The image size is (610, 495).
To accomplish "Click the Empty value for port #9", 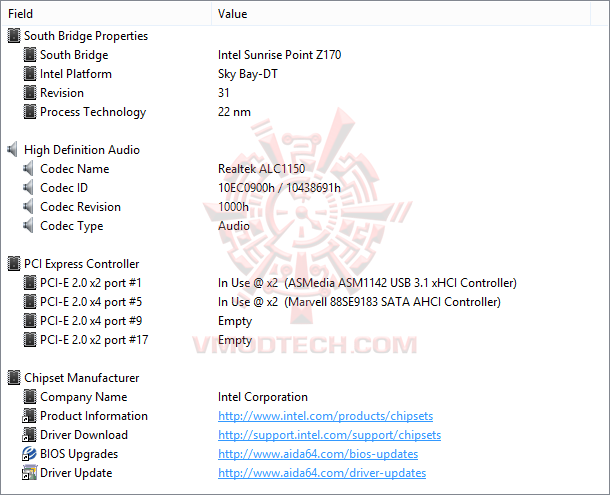I will (x=235, y=321).
